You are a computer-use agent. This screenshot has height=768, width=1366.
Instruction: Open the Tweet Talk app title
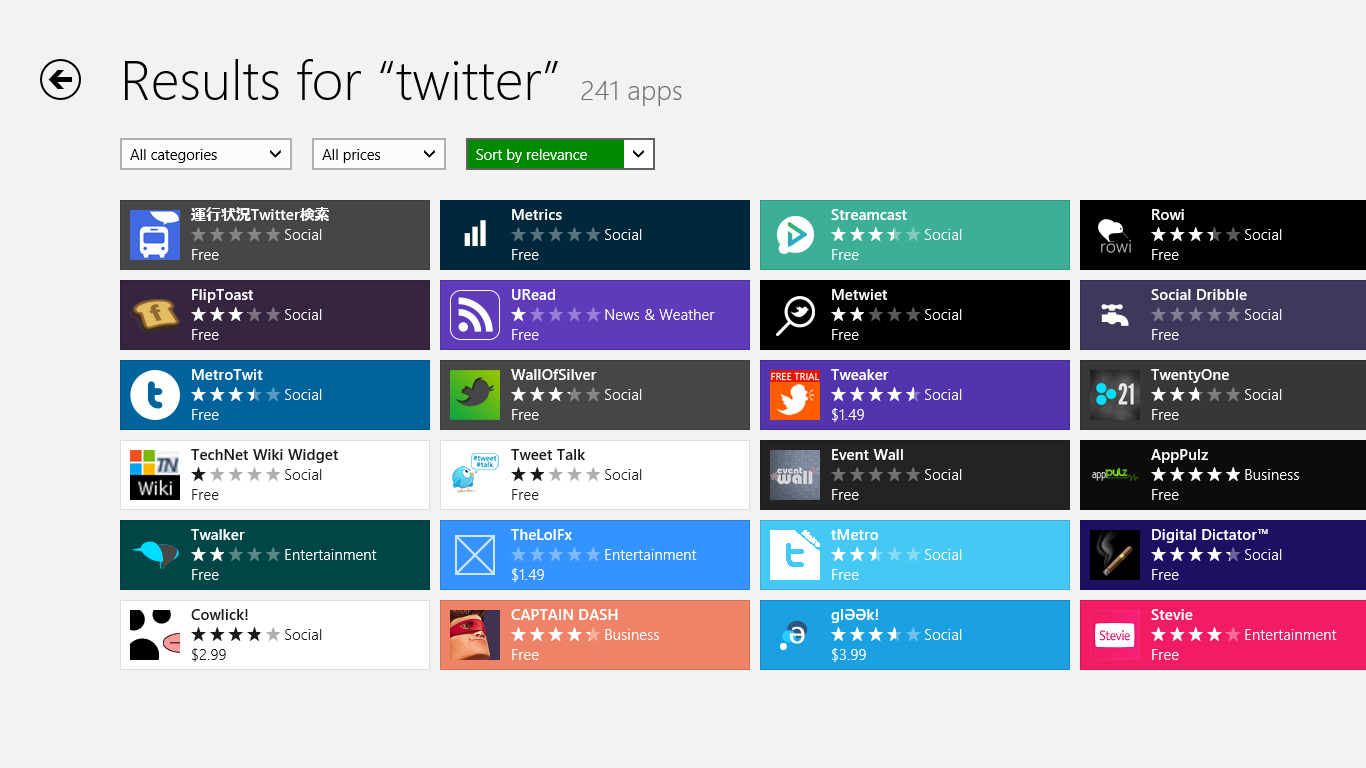[x=548, y=455]
